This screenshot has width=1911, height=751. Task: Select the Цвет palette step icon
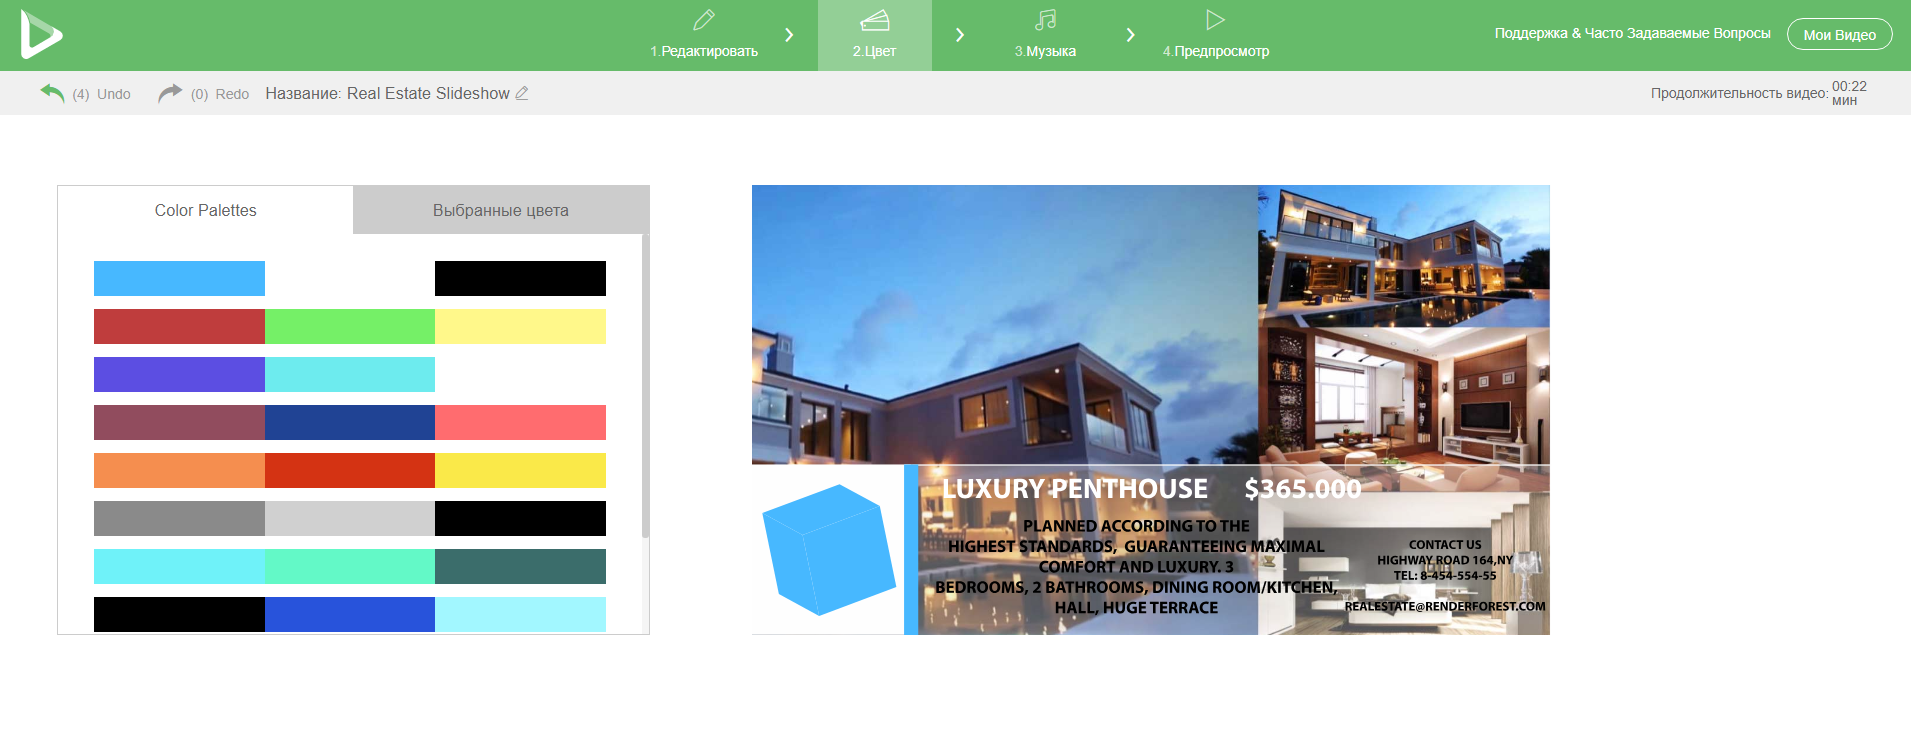pyautogui.click(x=874, y=20)
